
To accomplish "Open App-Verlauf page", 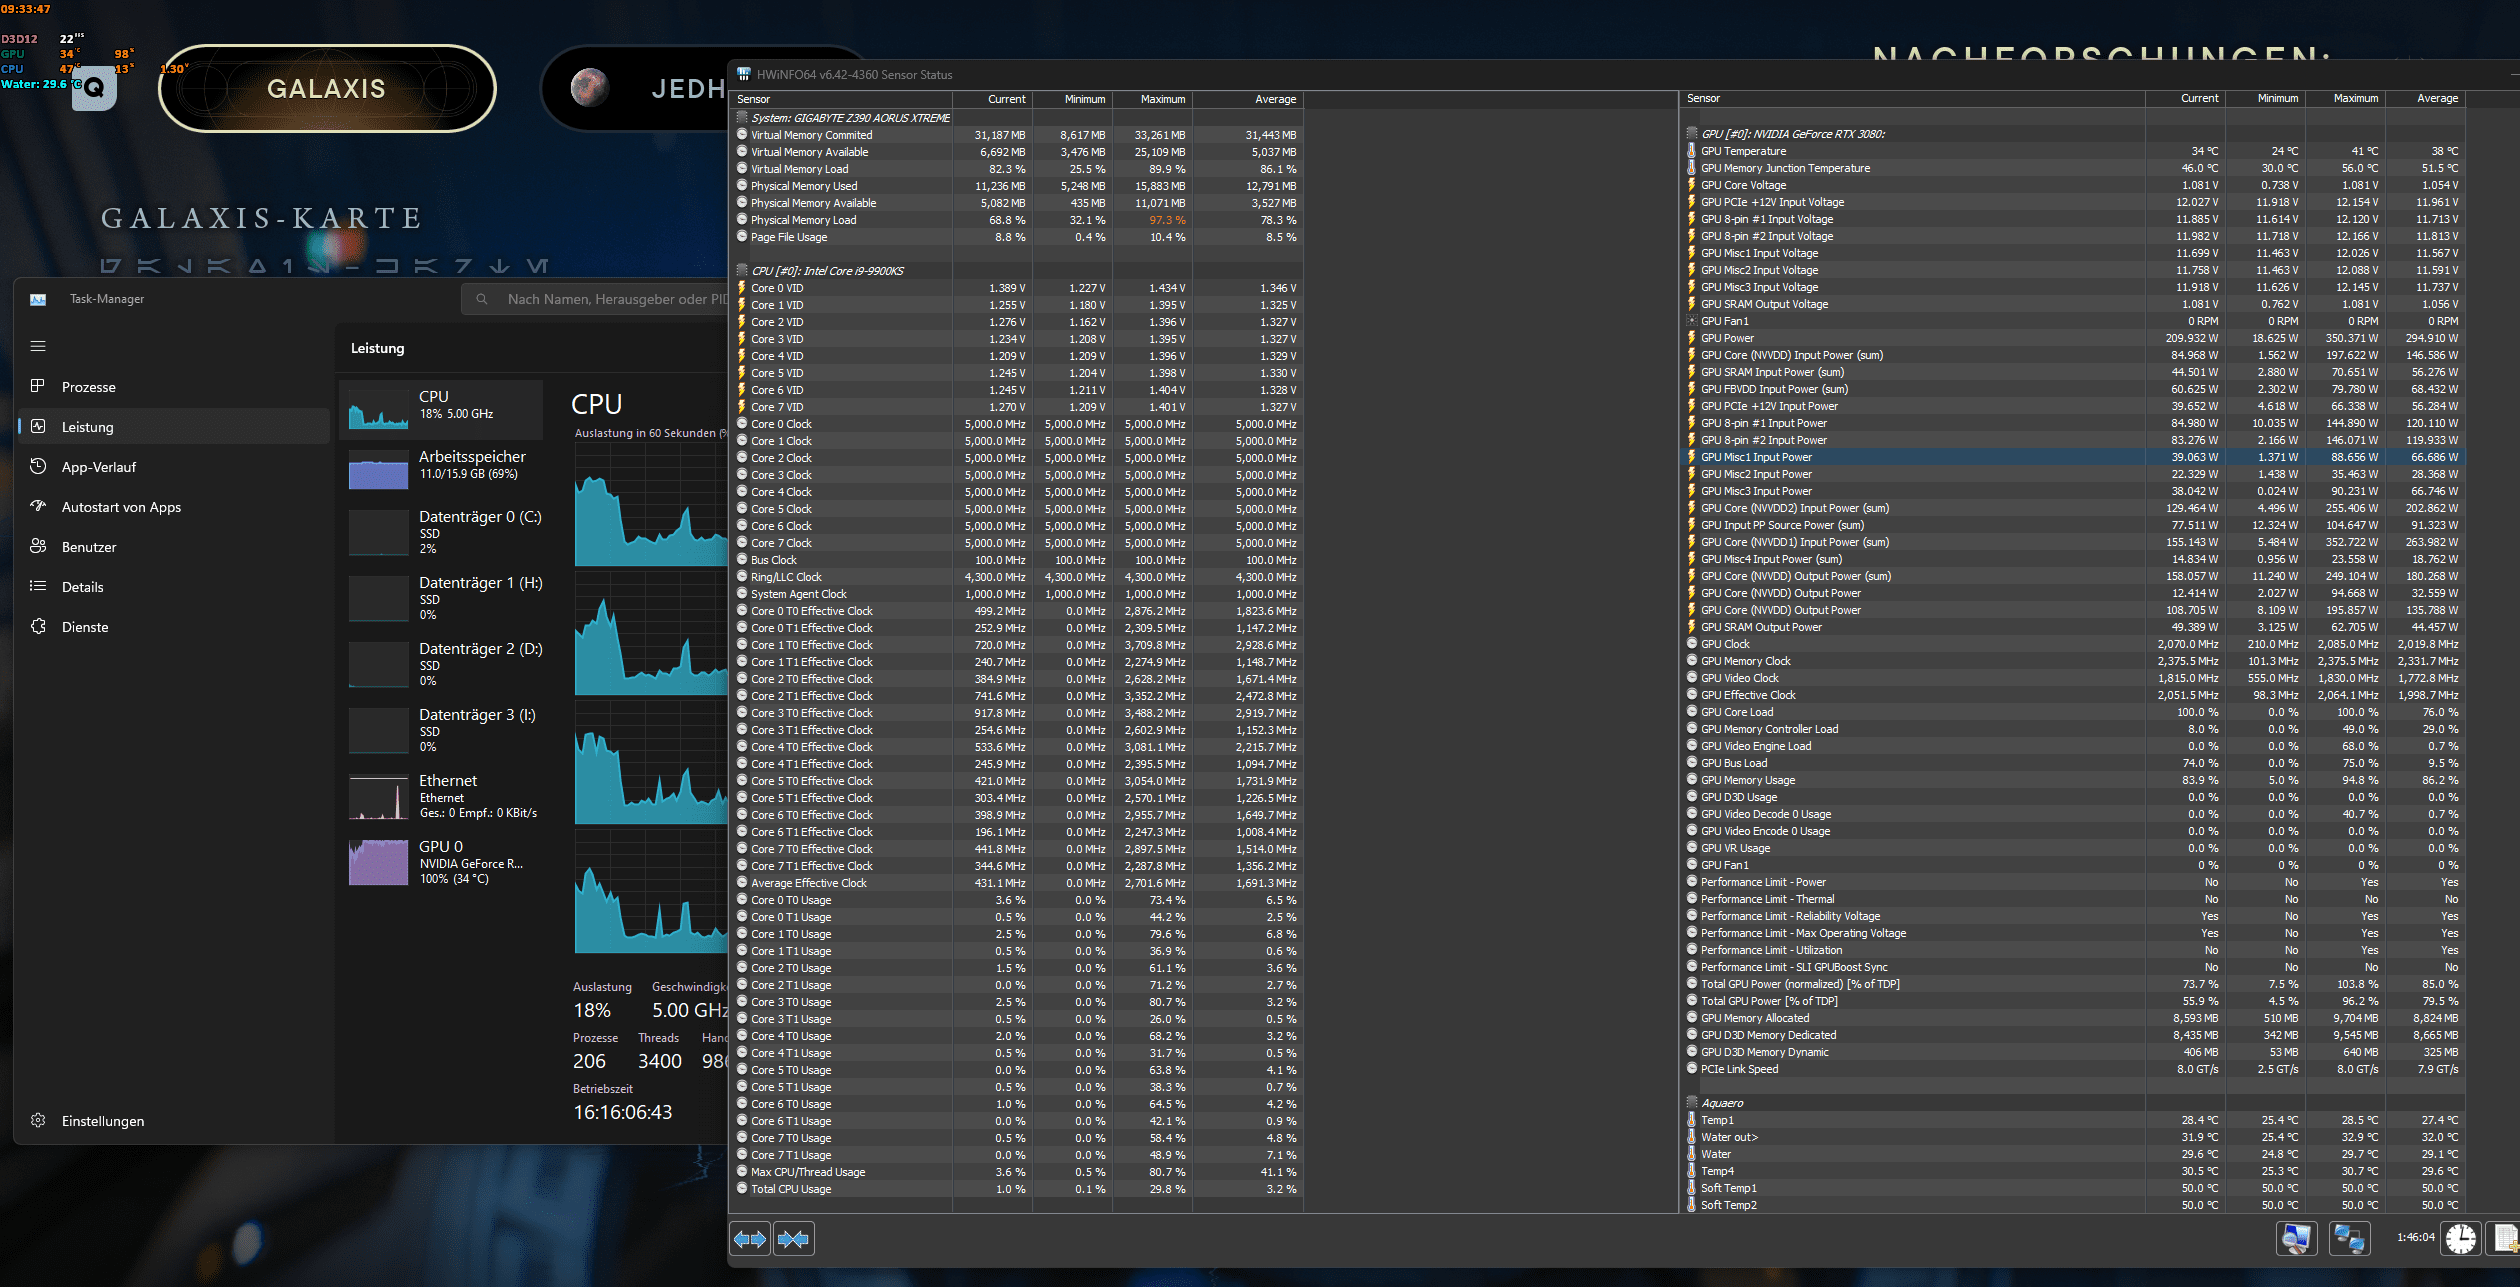I will (x=174, y=467).
